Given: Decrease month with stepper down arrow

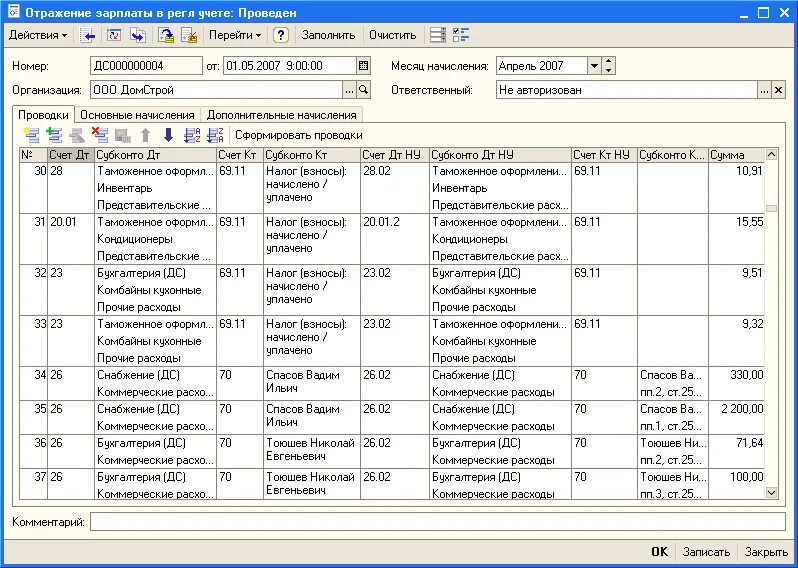Looking at the screenshot, I should [609, 70].
